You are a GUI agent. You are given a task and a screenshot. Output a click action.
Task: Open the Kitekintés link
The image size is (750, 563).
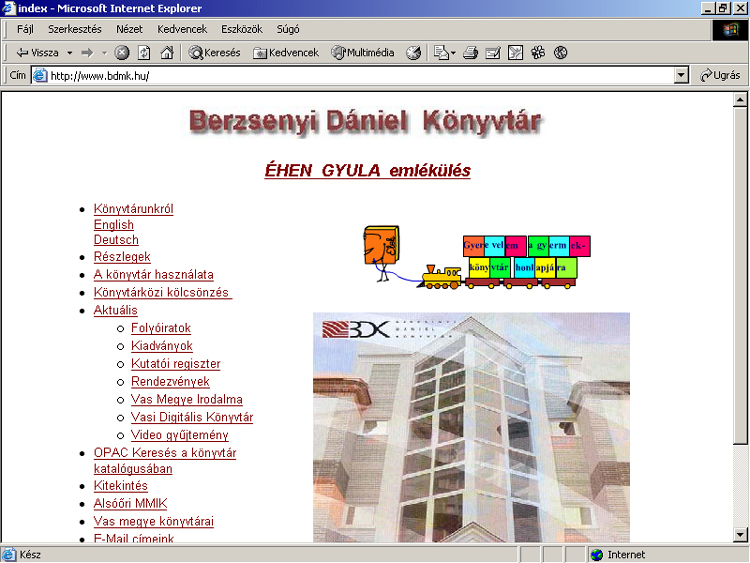click(121, 486)
